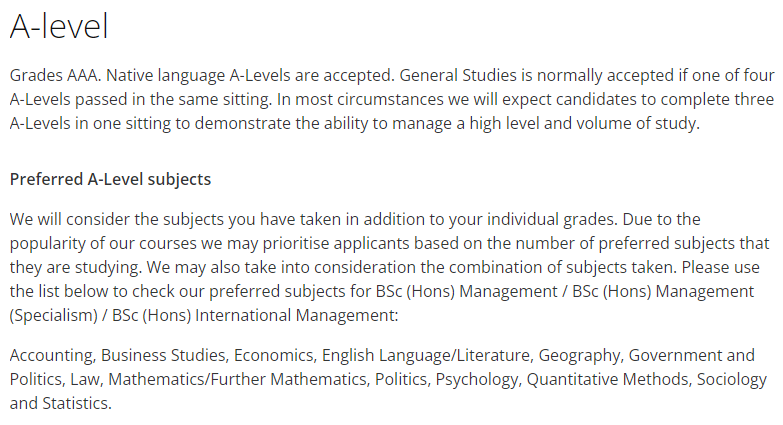Click the word "Statistics" in last line
The width and height of the screenshot is (783, 425).
click(x=76, y=404)
